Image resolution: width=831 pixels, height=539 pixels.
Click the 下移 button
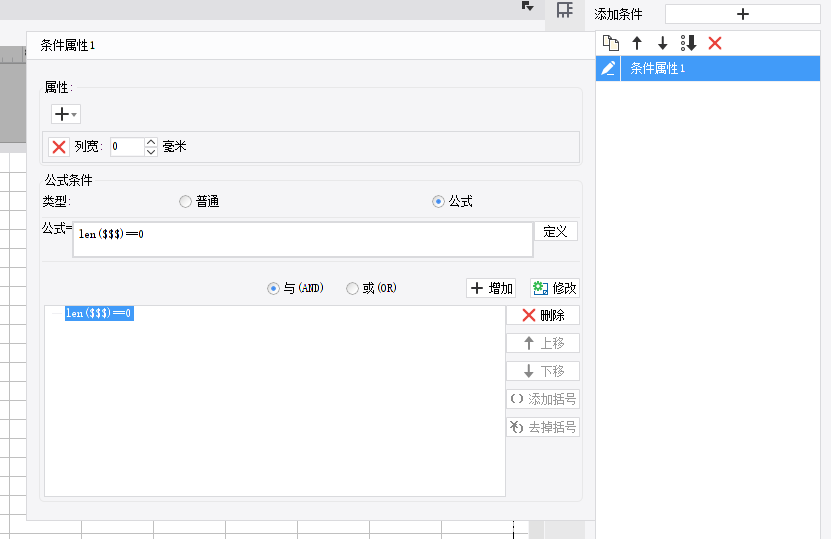coord(543,371)
